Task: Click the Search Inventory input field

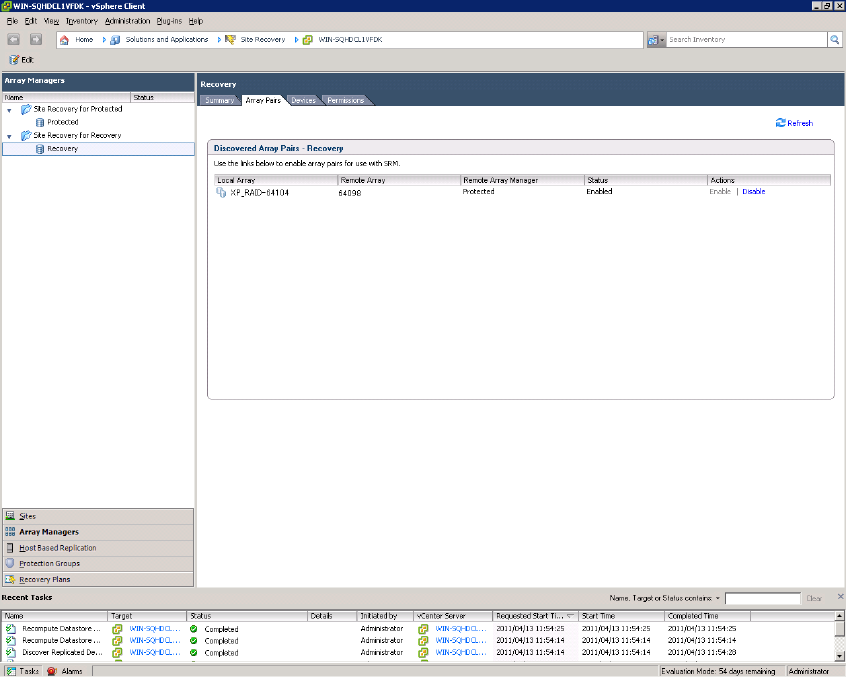Action: pos(745,40)
